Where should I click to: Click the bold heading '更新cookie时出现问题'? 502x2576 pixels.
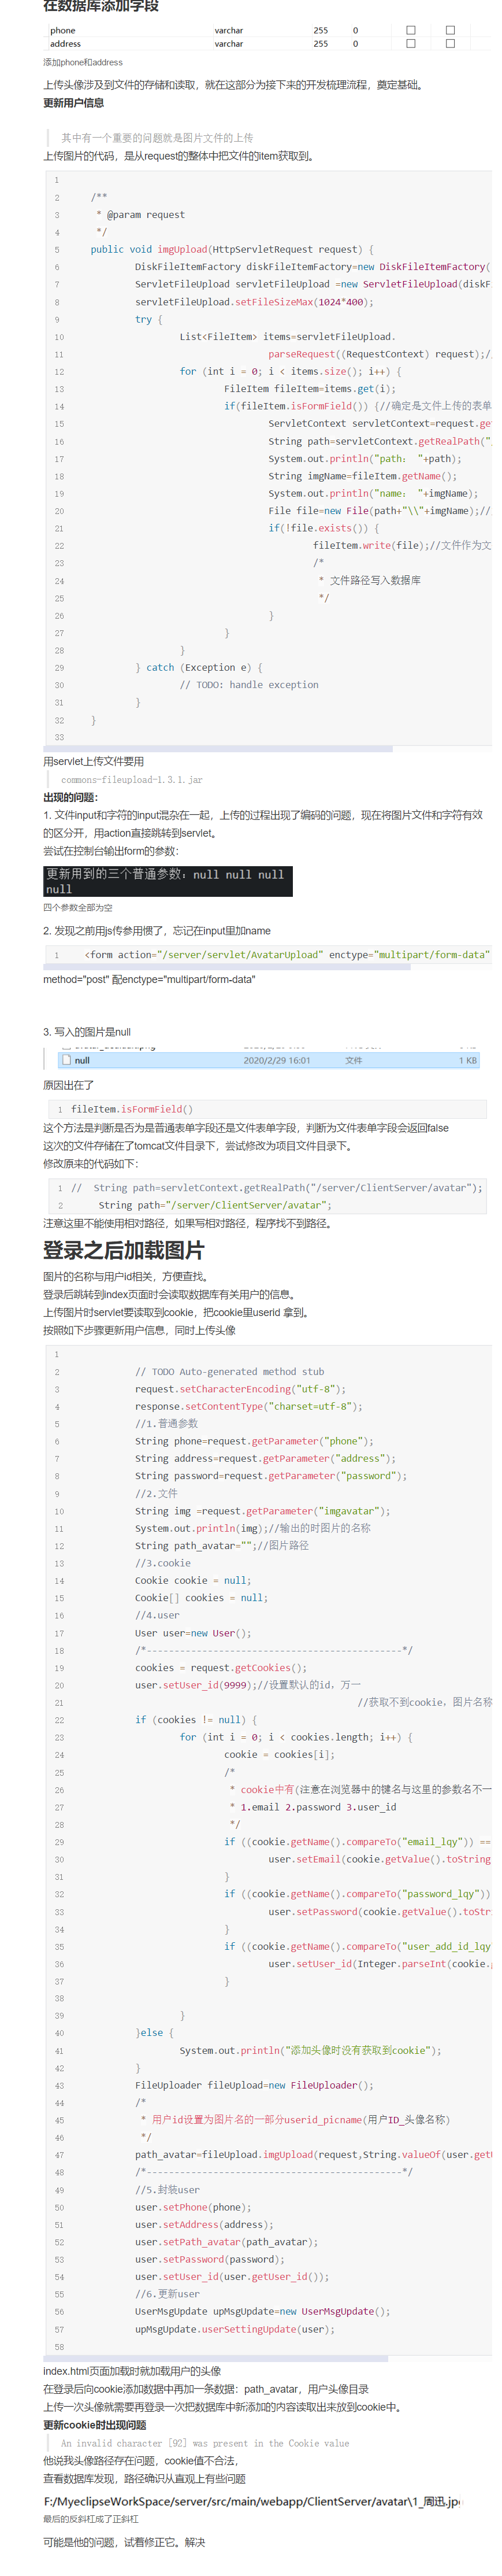pos(94,2425)
